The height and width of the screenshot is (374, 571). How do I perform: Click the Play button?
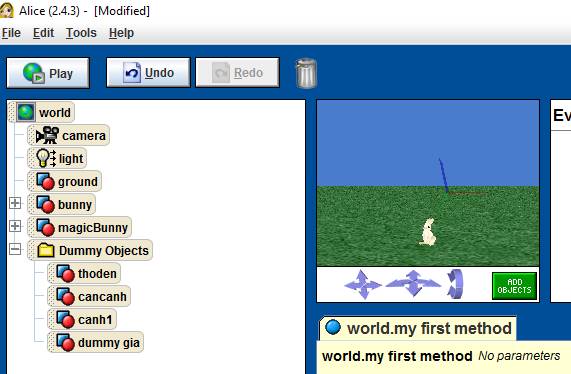[x=48, y=73]
